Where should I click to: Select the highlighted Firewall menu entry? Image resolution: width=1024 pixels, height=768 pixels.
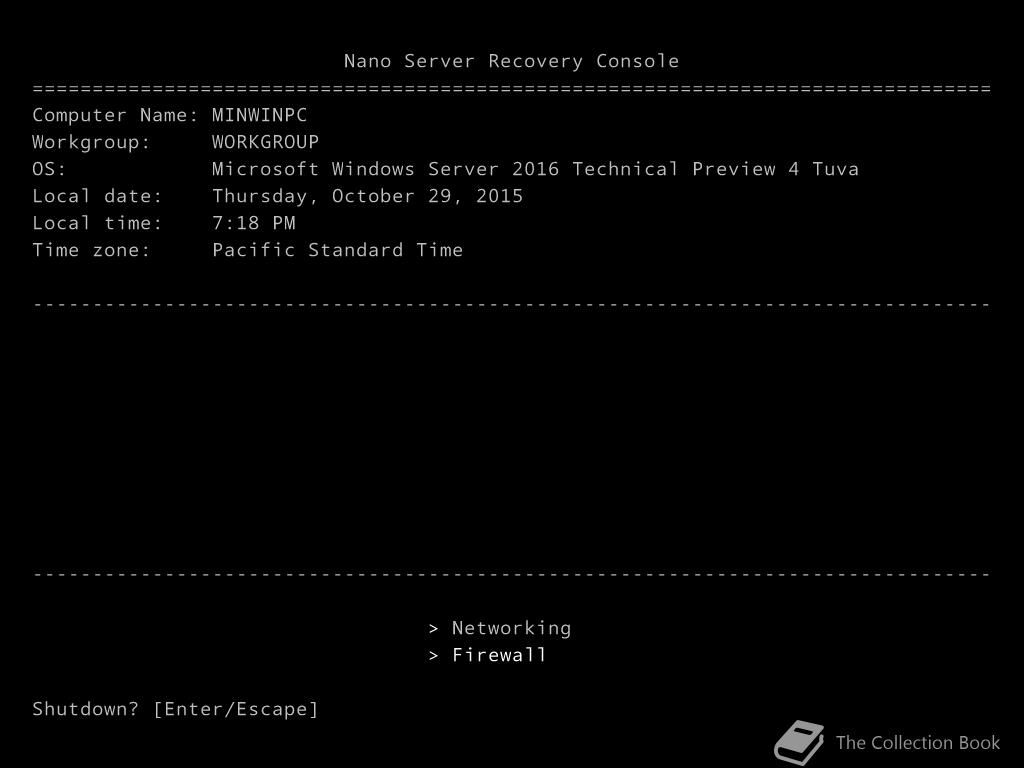coord(499,655)
